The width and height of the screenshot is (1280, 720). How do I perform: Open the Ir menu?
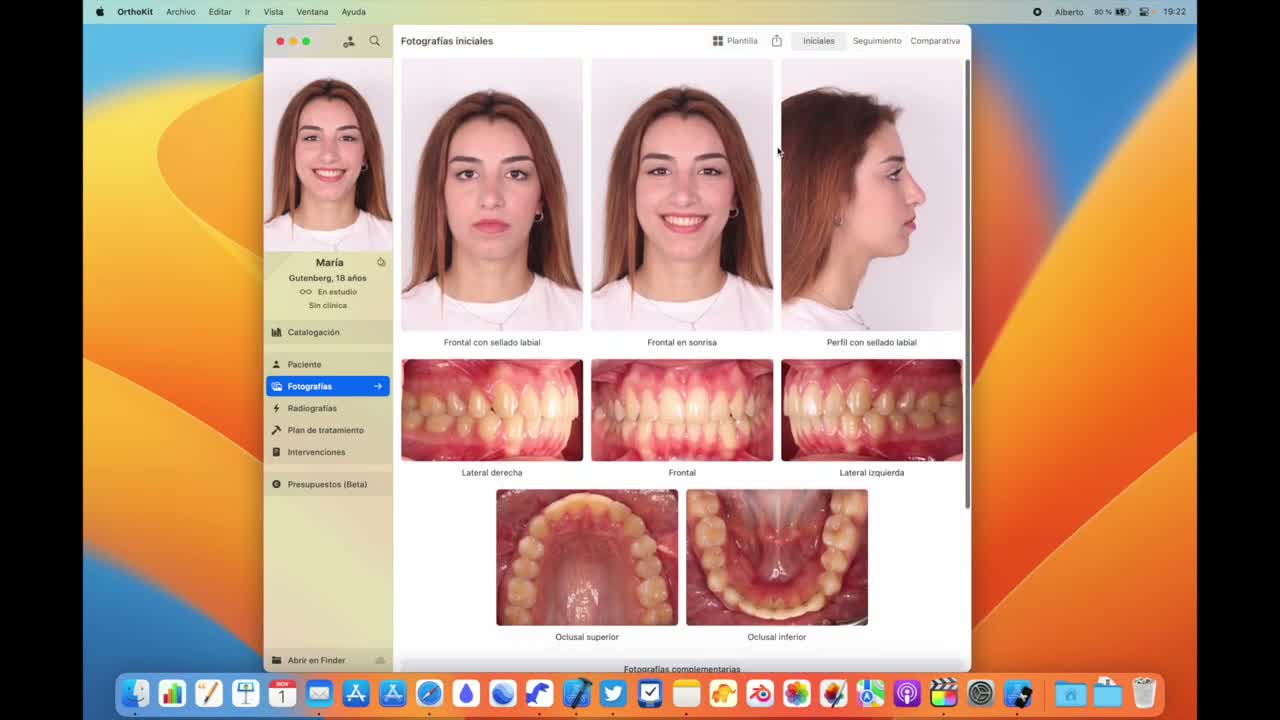pos(247,12)
